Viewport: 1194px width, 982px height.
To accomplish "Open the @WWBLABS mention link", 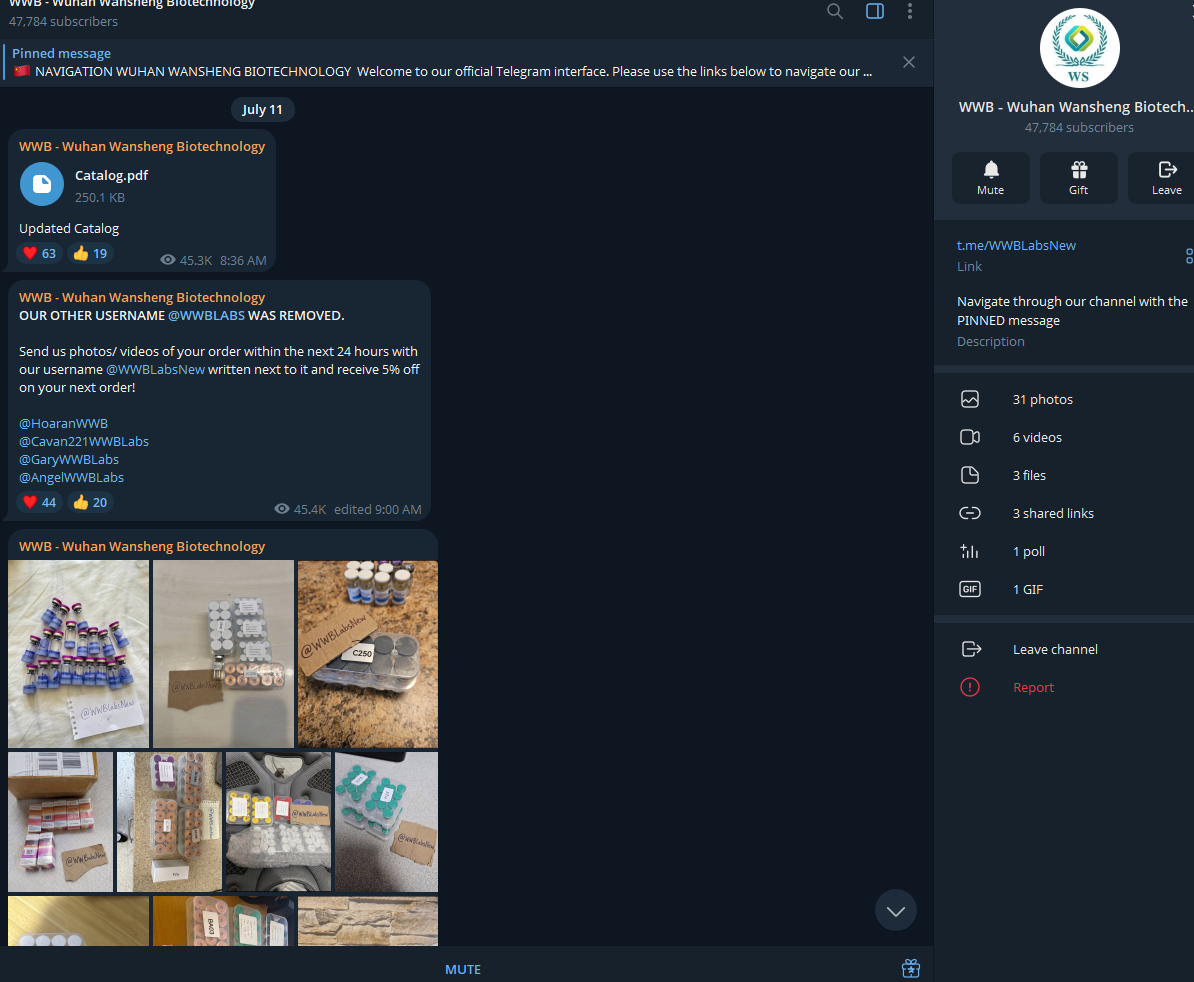I will click(206, 316).
